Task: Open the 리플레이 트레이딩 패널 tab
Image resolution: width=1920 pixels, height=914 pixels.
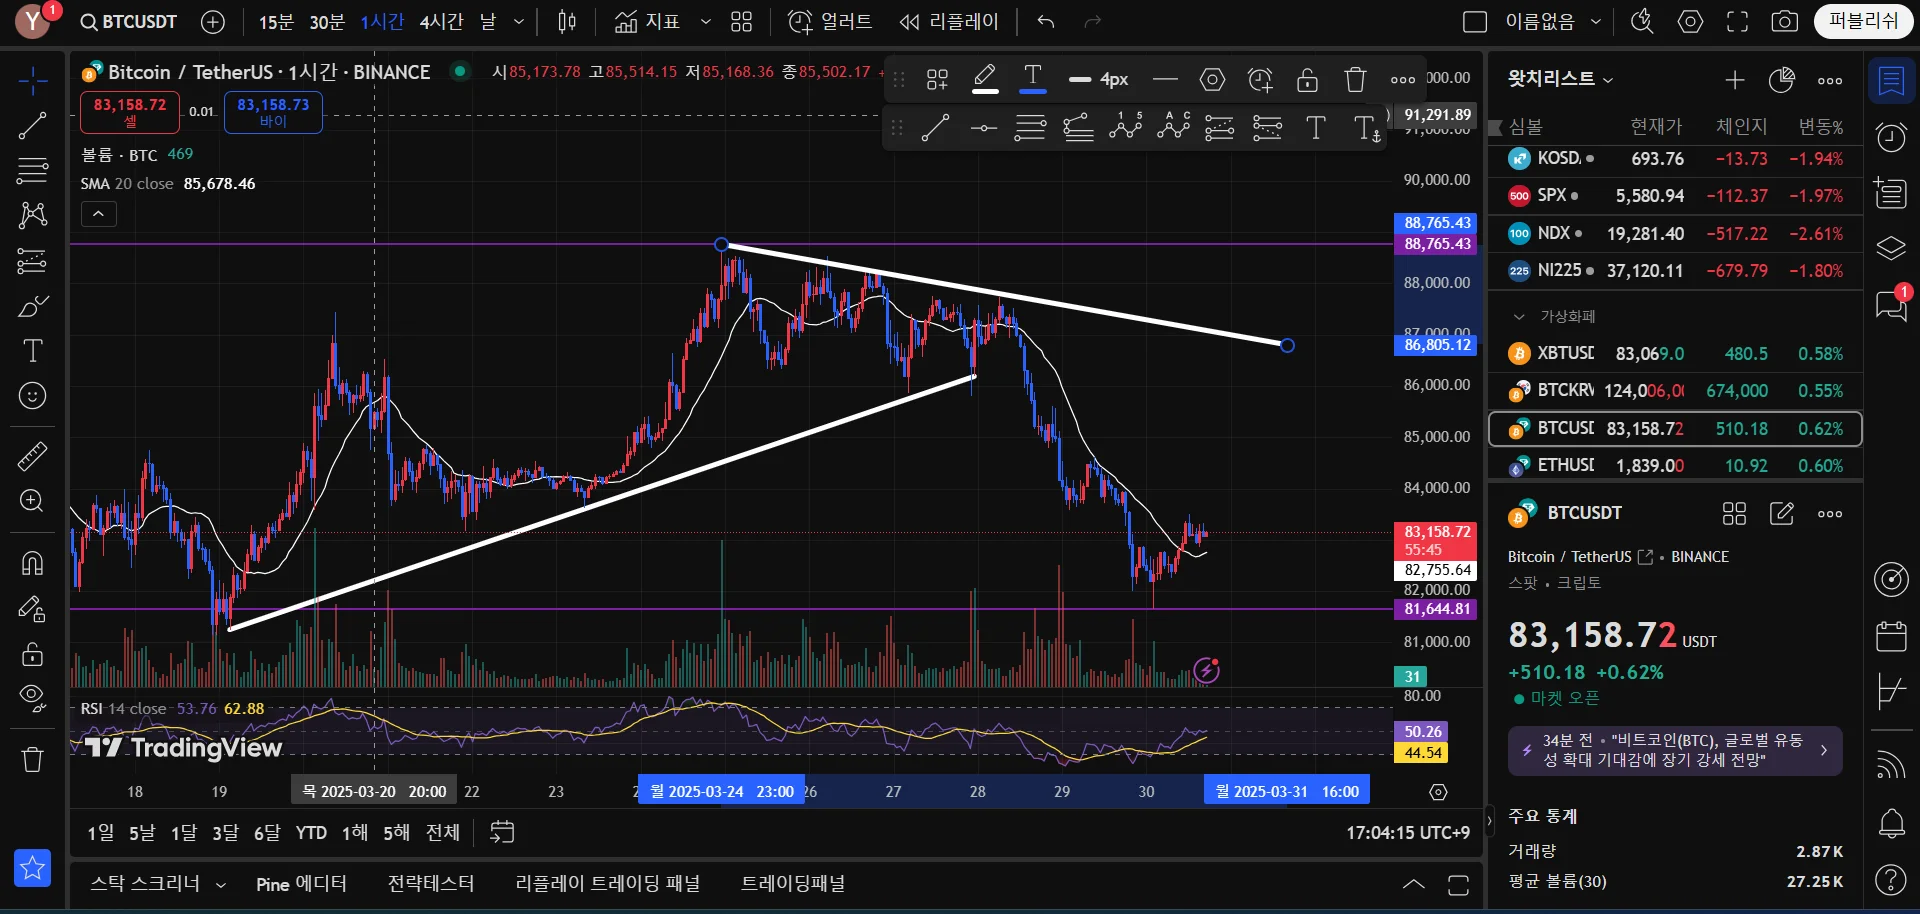Action: (x=608, y=884)
